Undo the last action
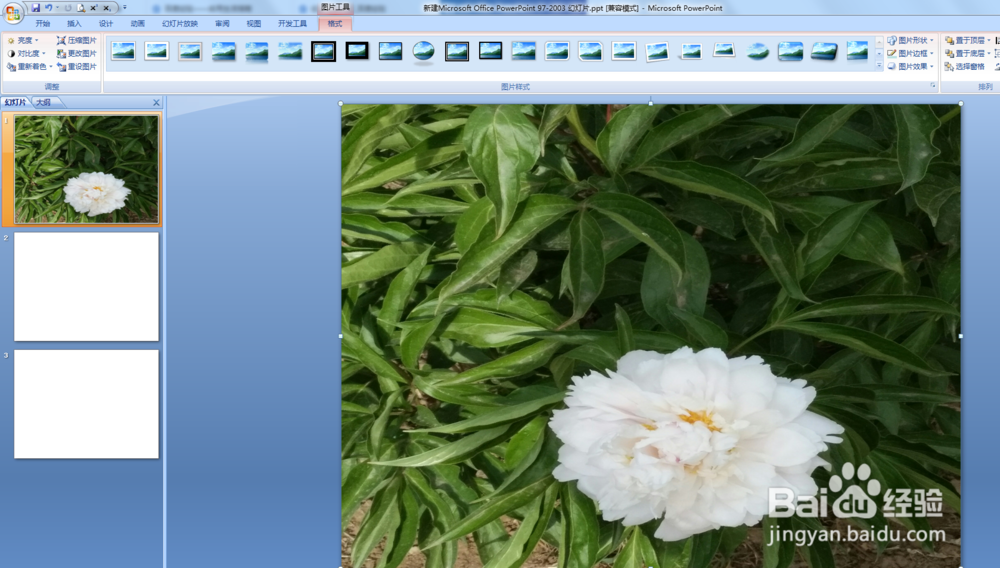Viewport: 1000px width, 568px height. 48,8
